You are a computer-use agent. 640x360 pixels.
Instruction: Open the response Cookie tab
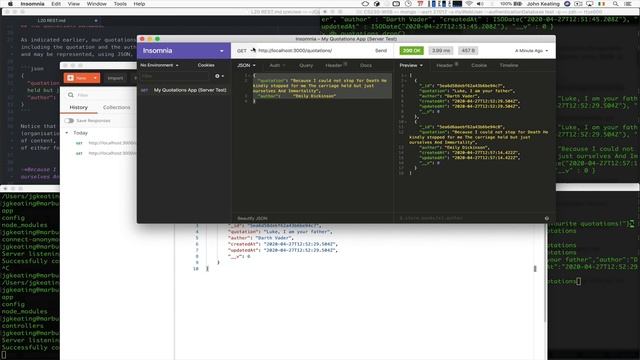479,65
